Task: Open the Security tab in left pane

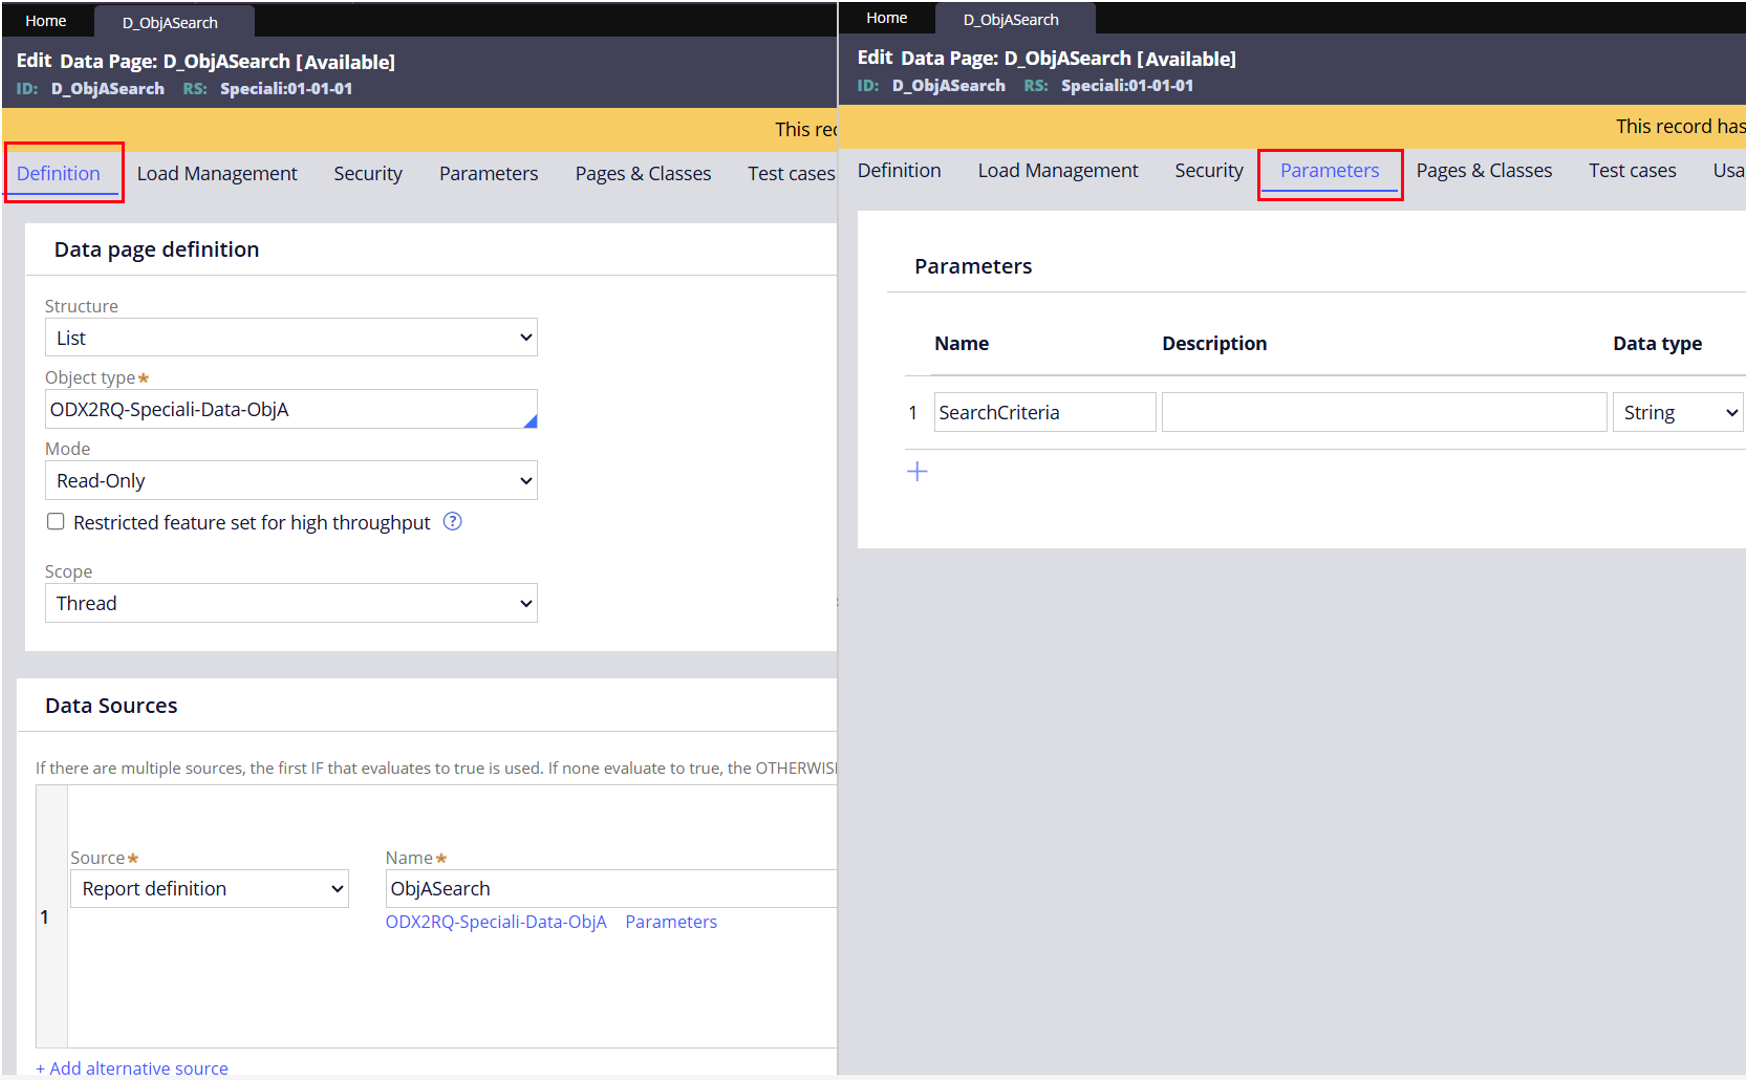Action: pos(368,174)
